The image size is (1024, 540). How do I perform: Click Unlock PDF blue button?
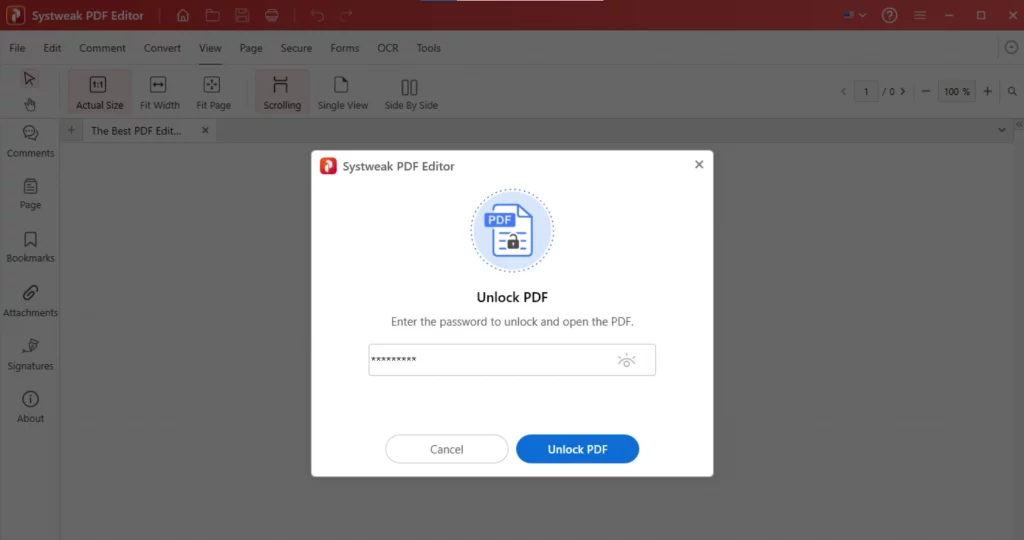577,449
